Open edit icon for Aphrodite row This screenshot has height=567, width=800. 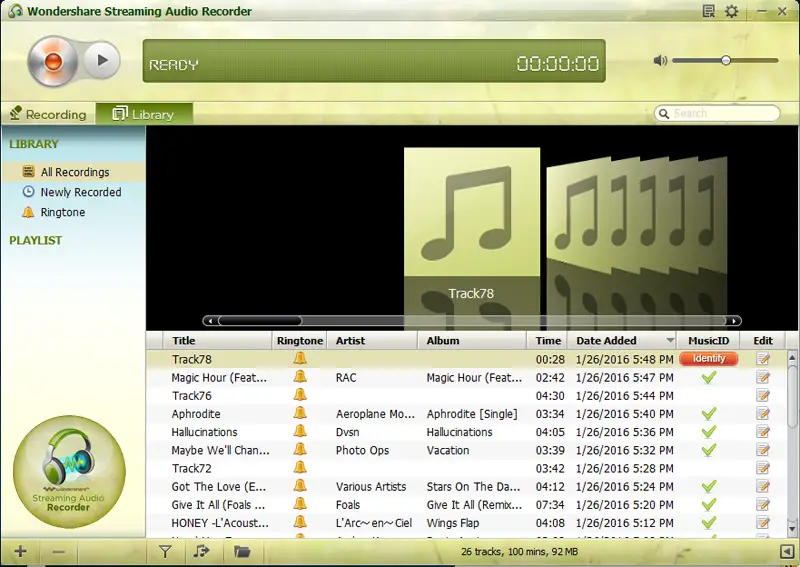tap(763, 413)
